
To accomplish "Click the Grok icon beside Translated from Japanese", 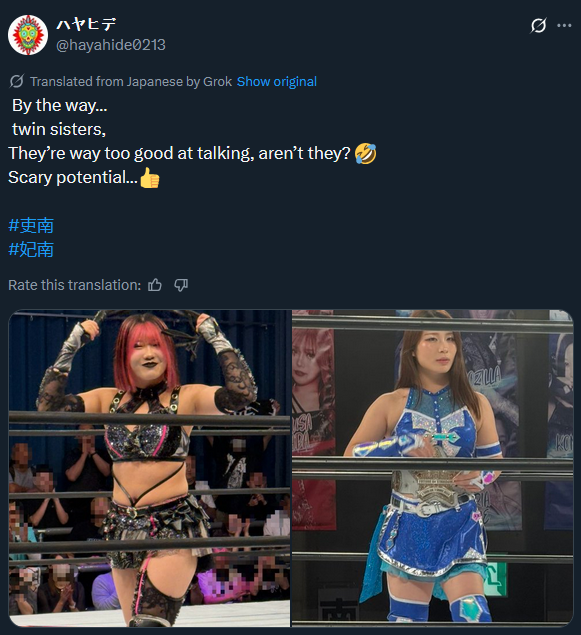I will point(17,81).
